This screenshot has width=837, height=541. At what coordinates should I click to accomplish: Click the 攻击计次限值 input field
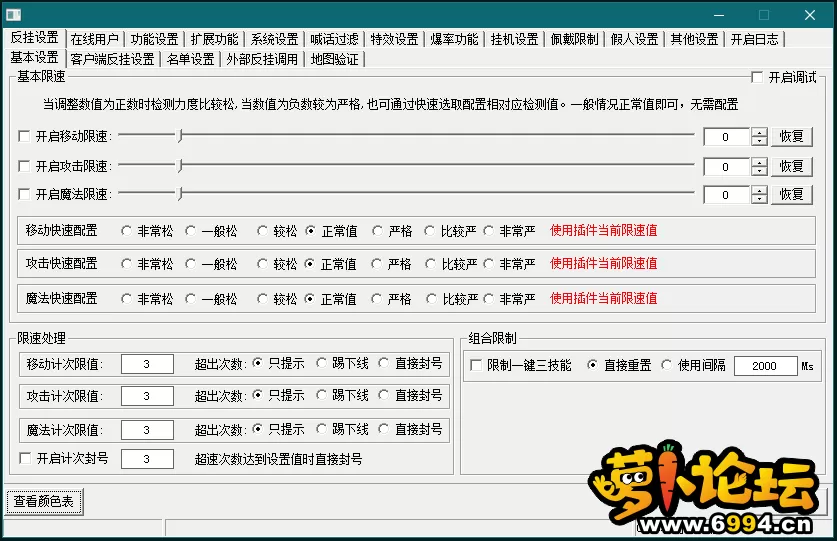(147, 396)
